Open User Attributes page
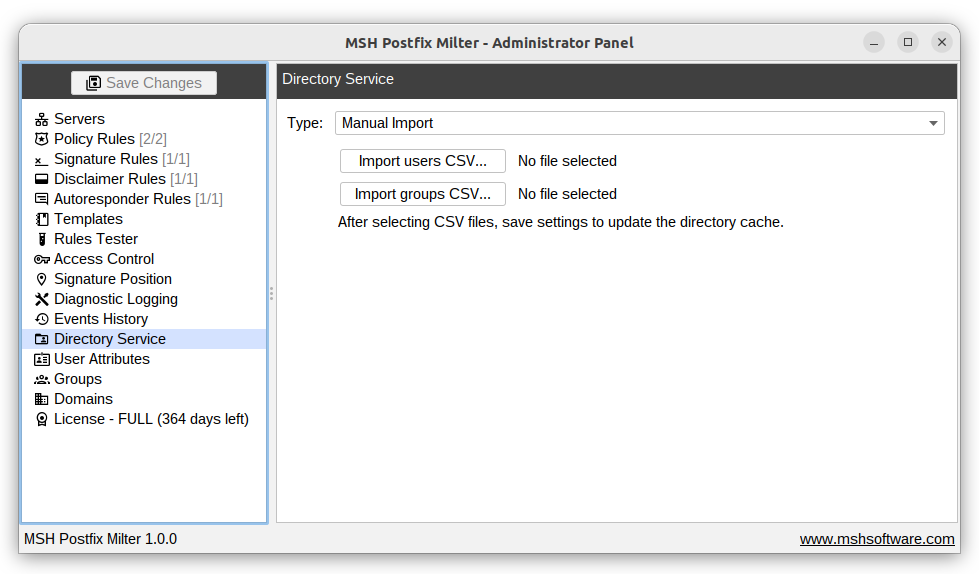979x574 pixels. tap(102, 359)
